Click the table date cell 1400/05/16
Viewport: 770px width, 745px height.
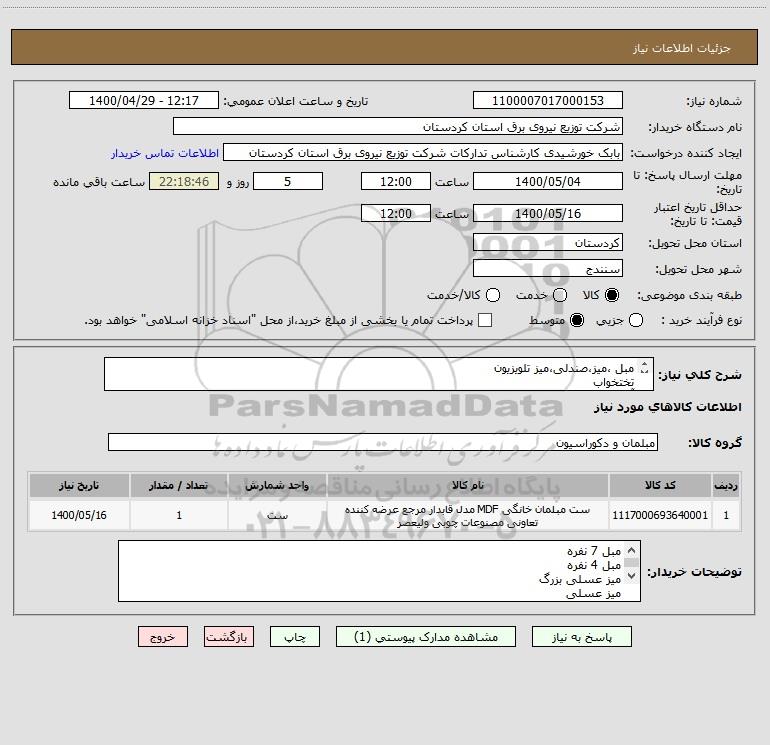79,515
